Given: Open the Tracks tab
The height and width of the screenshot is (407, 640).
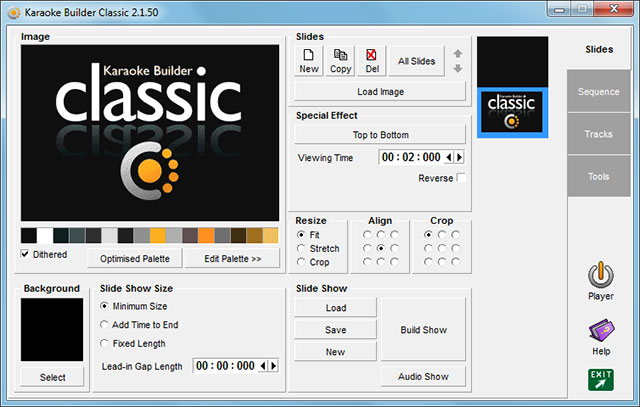Looking at the screenshot, I should click(x=598, y=134).
